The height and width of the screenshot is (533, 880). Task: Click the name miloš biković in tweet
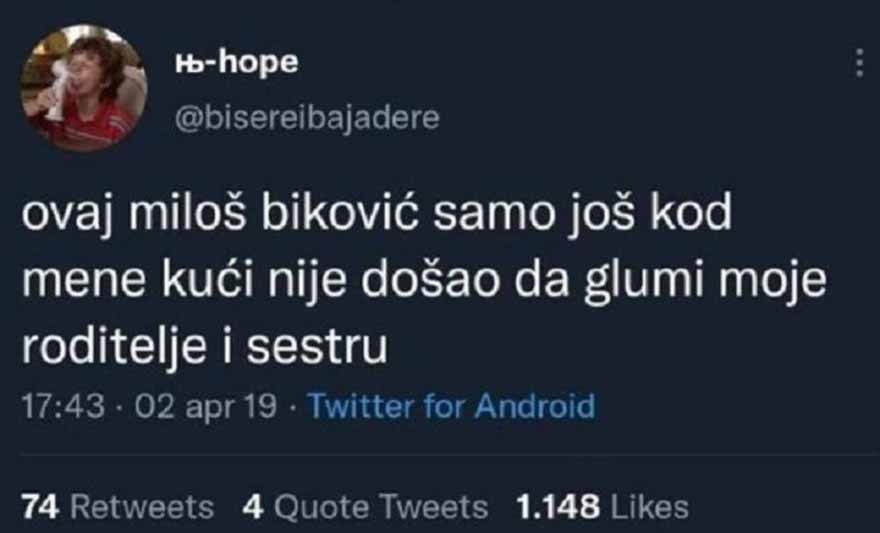coord(274,213)
